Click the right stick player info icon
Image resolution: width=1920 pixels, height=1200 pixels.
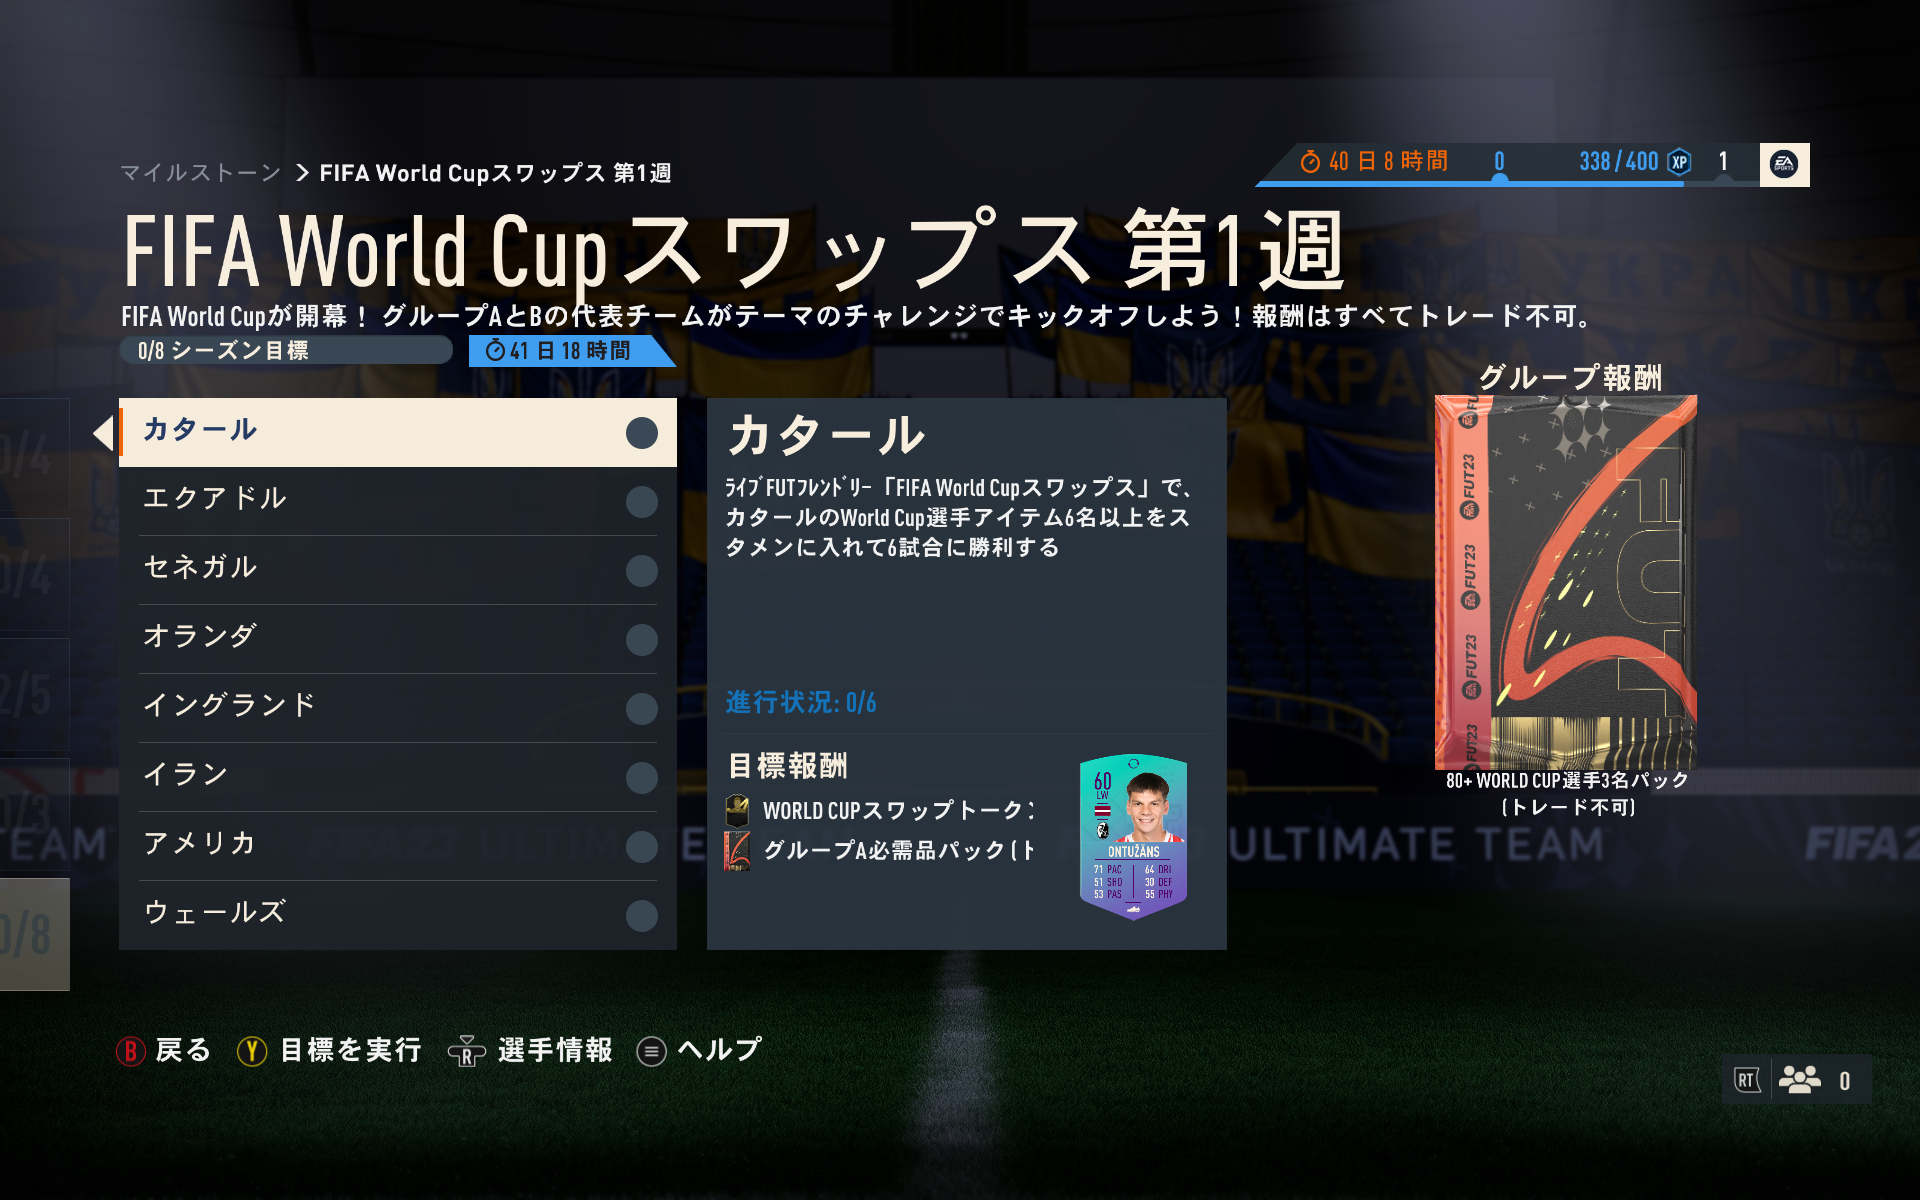pos(467,1051)
